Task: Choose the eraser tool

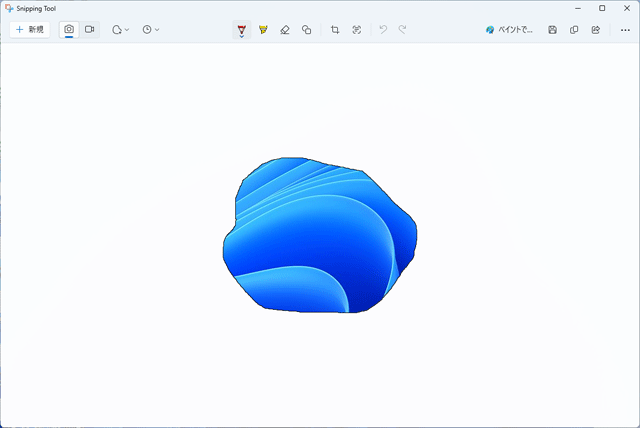Action: coord(285,30)
